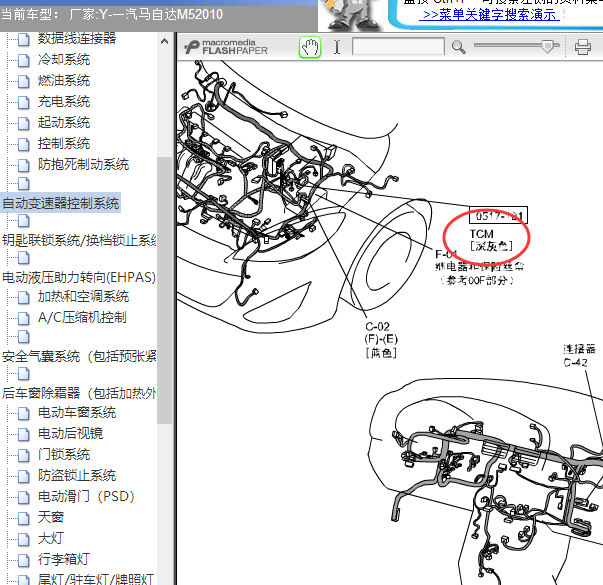Open the 菜单关键字搜索演示 link
Image resolution: width=603 pixels, height=585 pixels.
point(489,15)
